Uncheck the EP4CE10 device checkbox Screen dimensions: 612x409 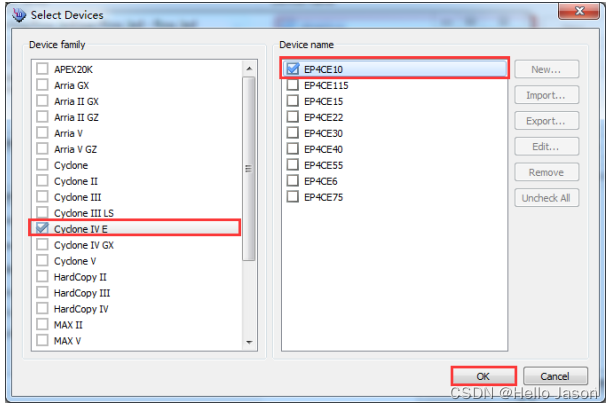coord(293,69)
